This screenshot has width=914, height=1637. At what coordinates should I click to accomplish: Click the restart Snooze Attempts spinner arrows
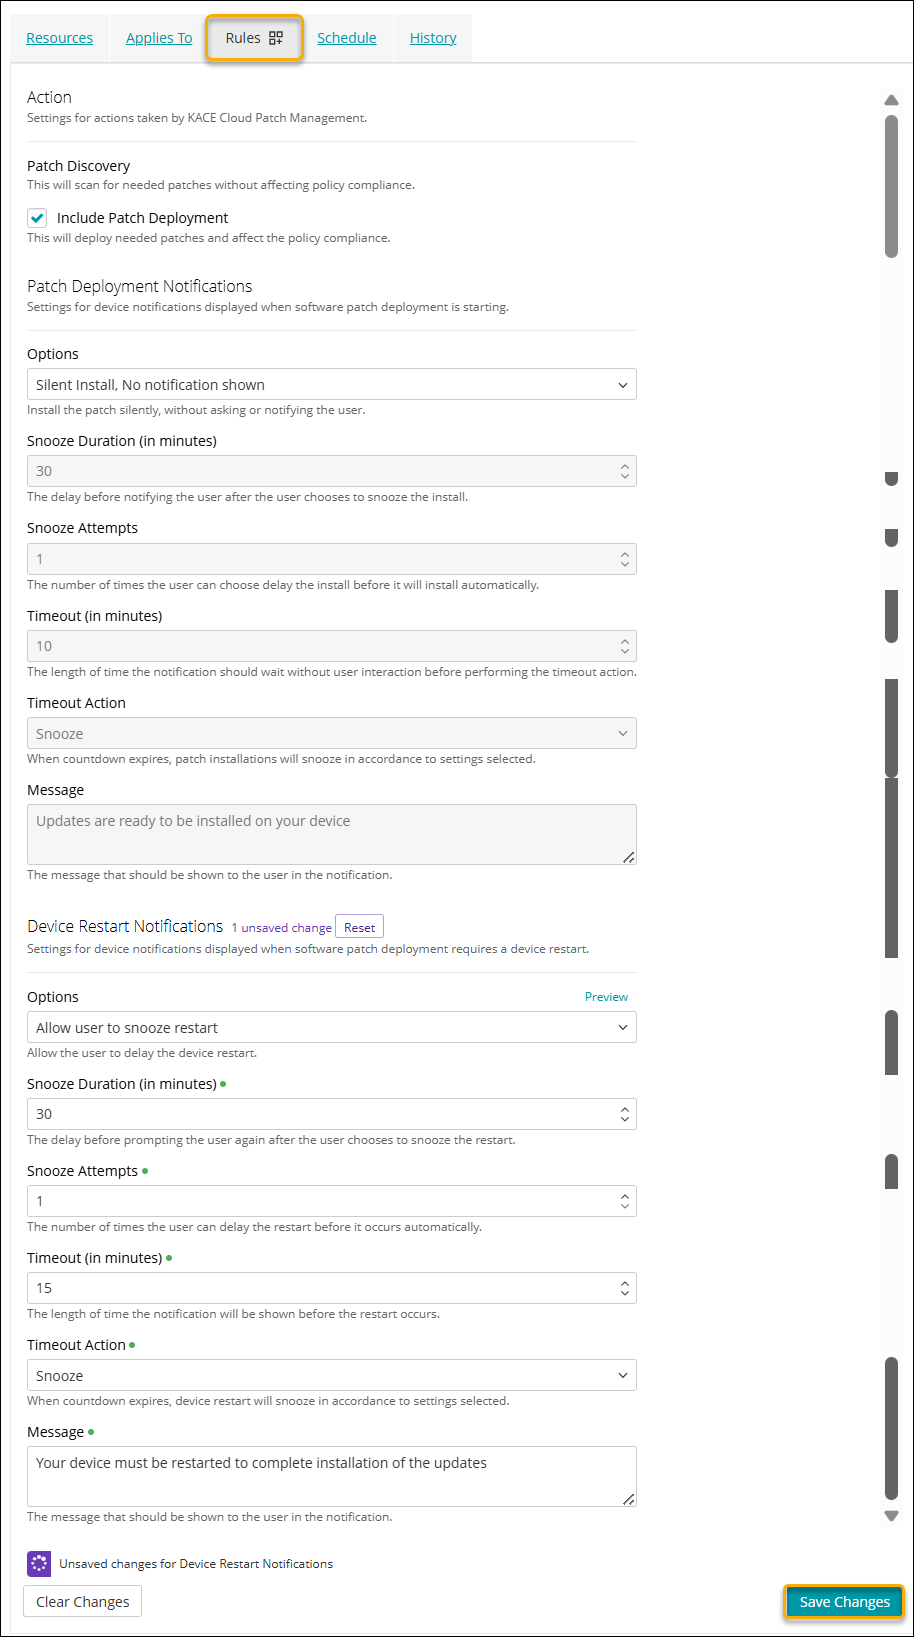coord(624,1201)
